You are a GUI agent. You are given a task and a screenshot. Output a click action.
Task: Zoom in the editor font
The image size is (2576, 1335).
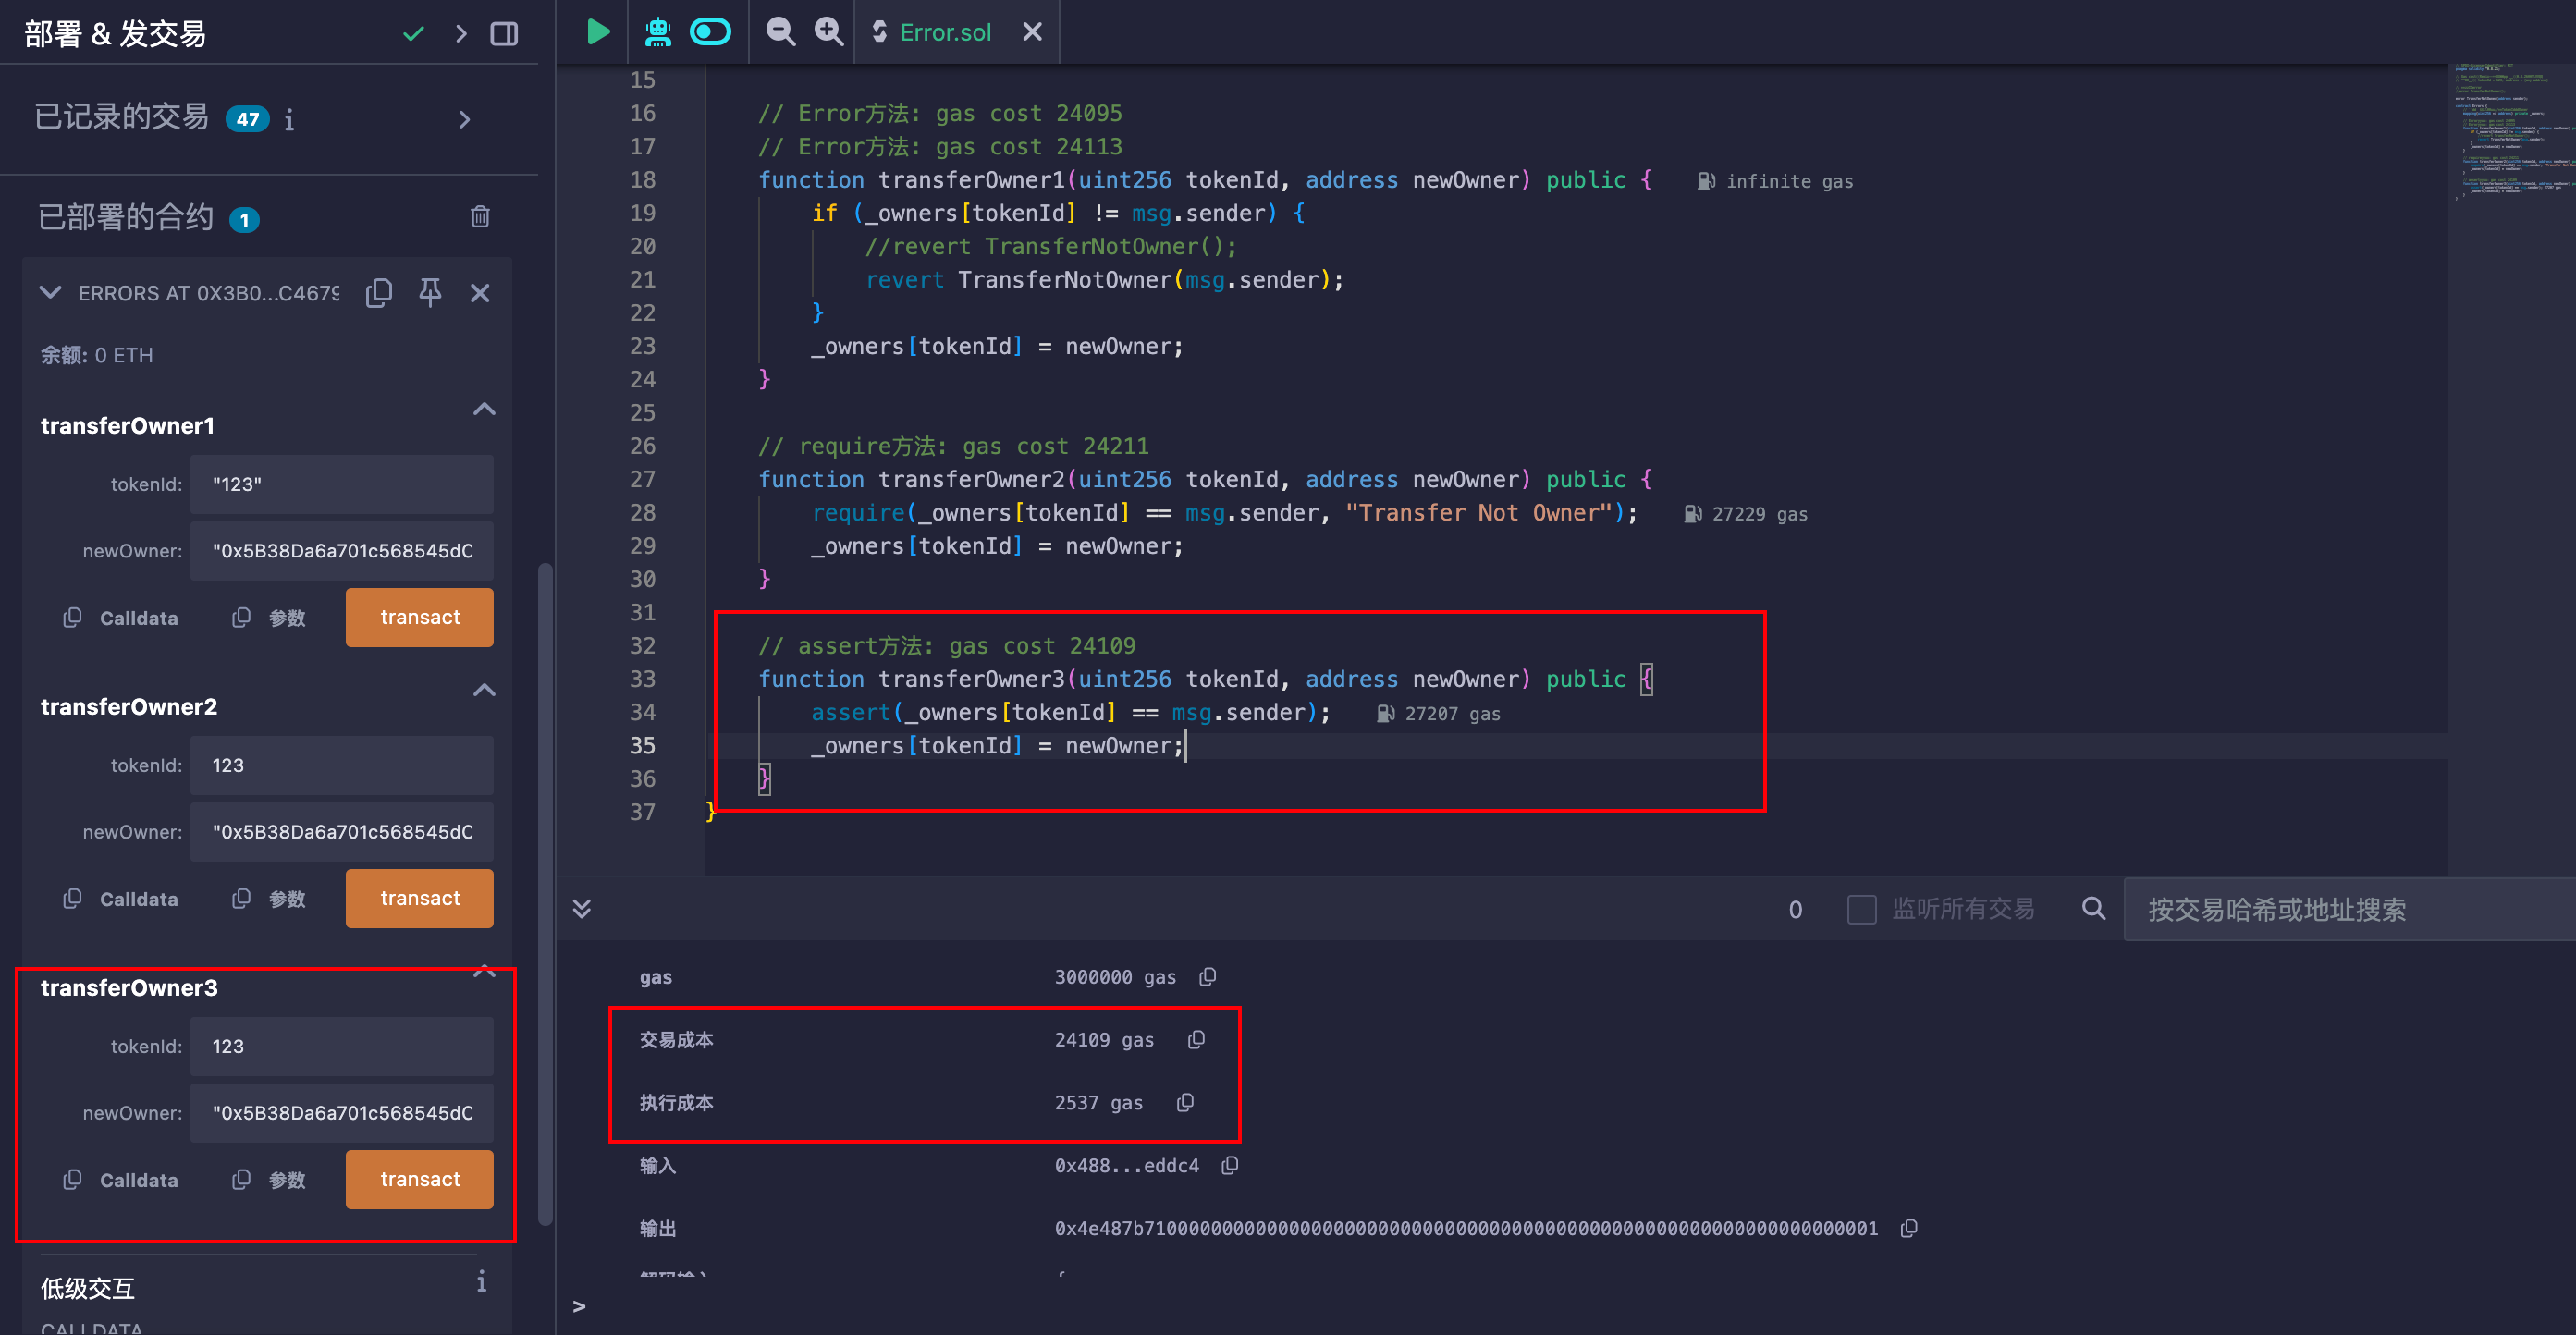click(828, 32)
